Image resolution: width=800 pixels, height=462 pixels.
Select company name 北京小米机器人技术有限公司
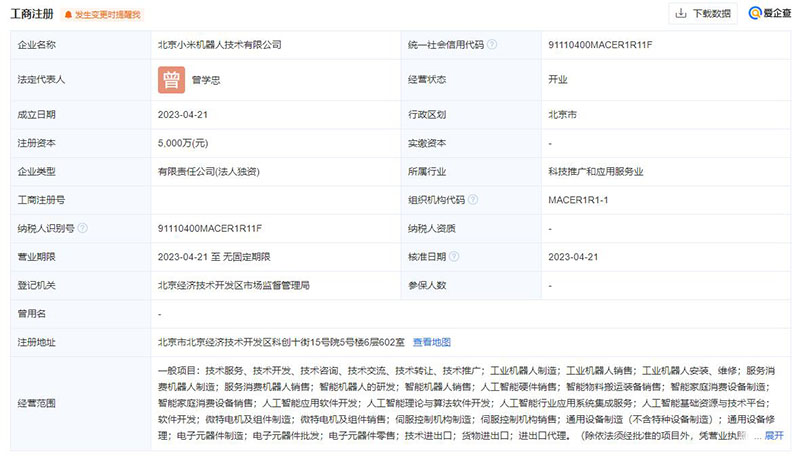[x=219, y=45]
